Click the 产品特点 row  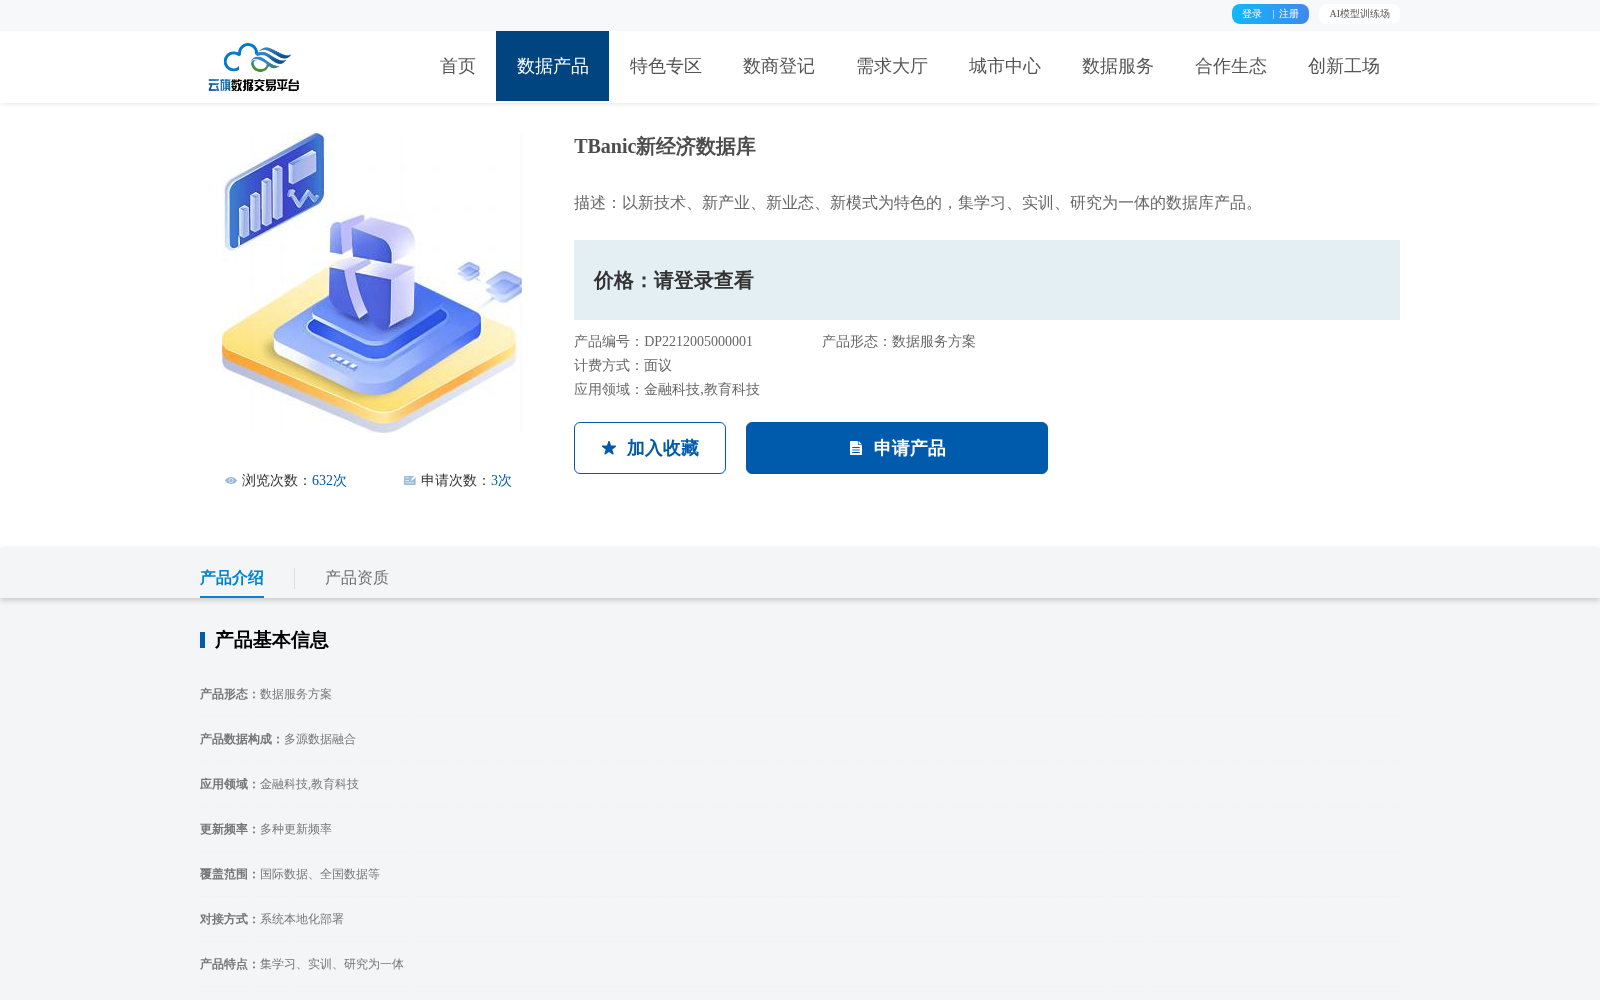click(302, 965)
